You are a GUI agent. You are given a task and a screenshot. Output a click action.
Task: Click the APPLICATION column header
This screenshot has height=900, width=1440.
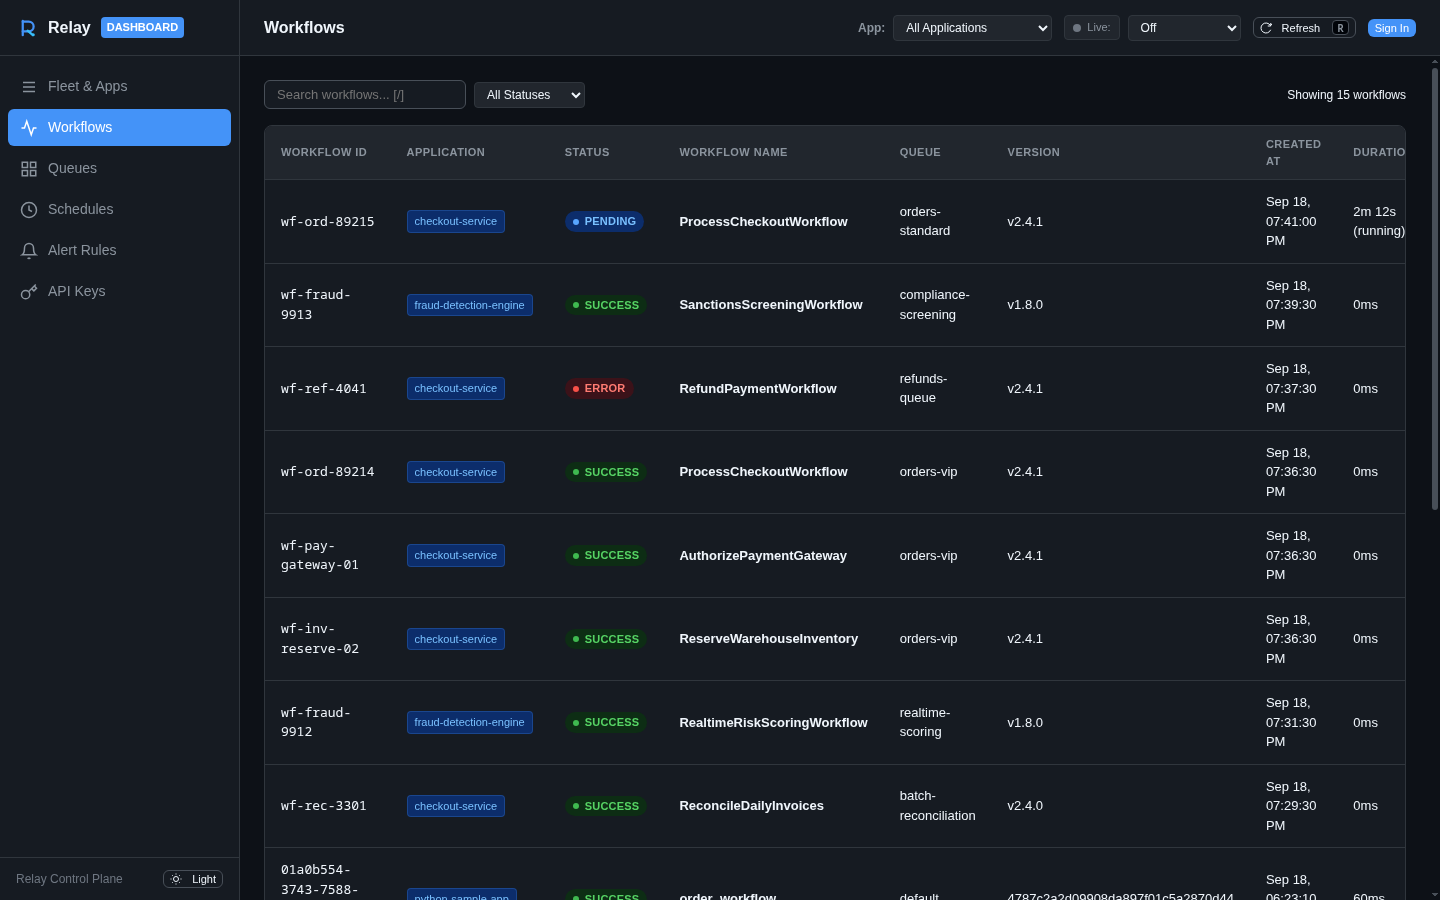[x=446, y=152]
